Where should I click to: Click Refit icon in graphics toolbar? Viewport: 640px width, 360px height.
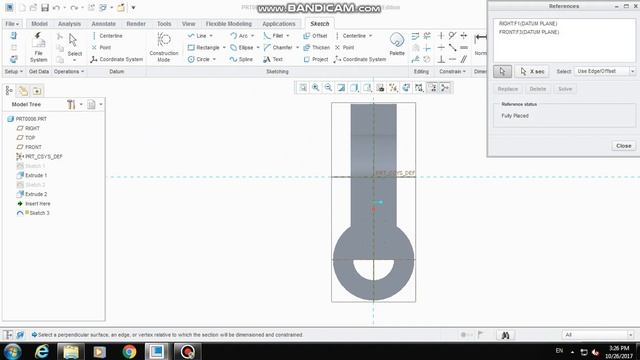[x=303, y=87]
